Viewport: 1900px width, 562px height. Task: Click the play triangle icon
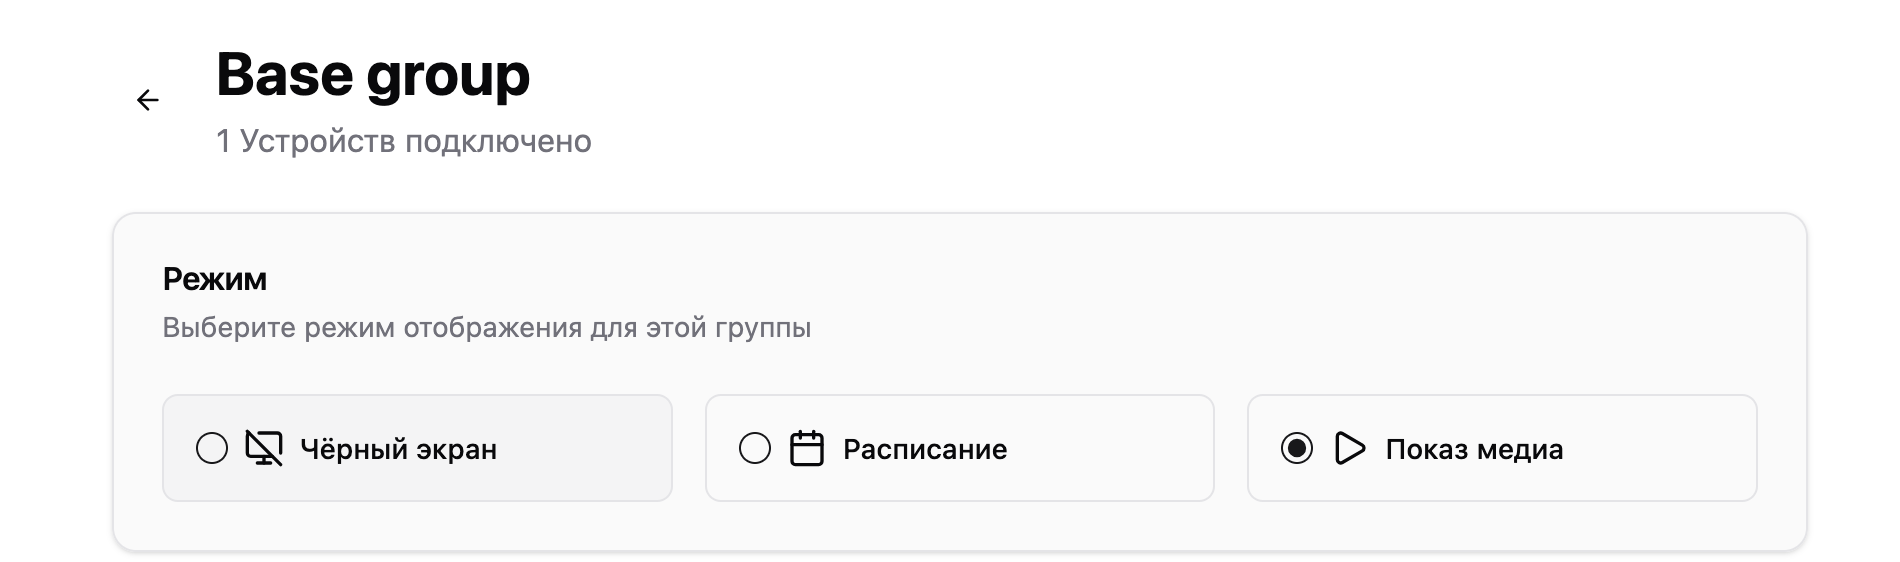coord(1349,449)
